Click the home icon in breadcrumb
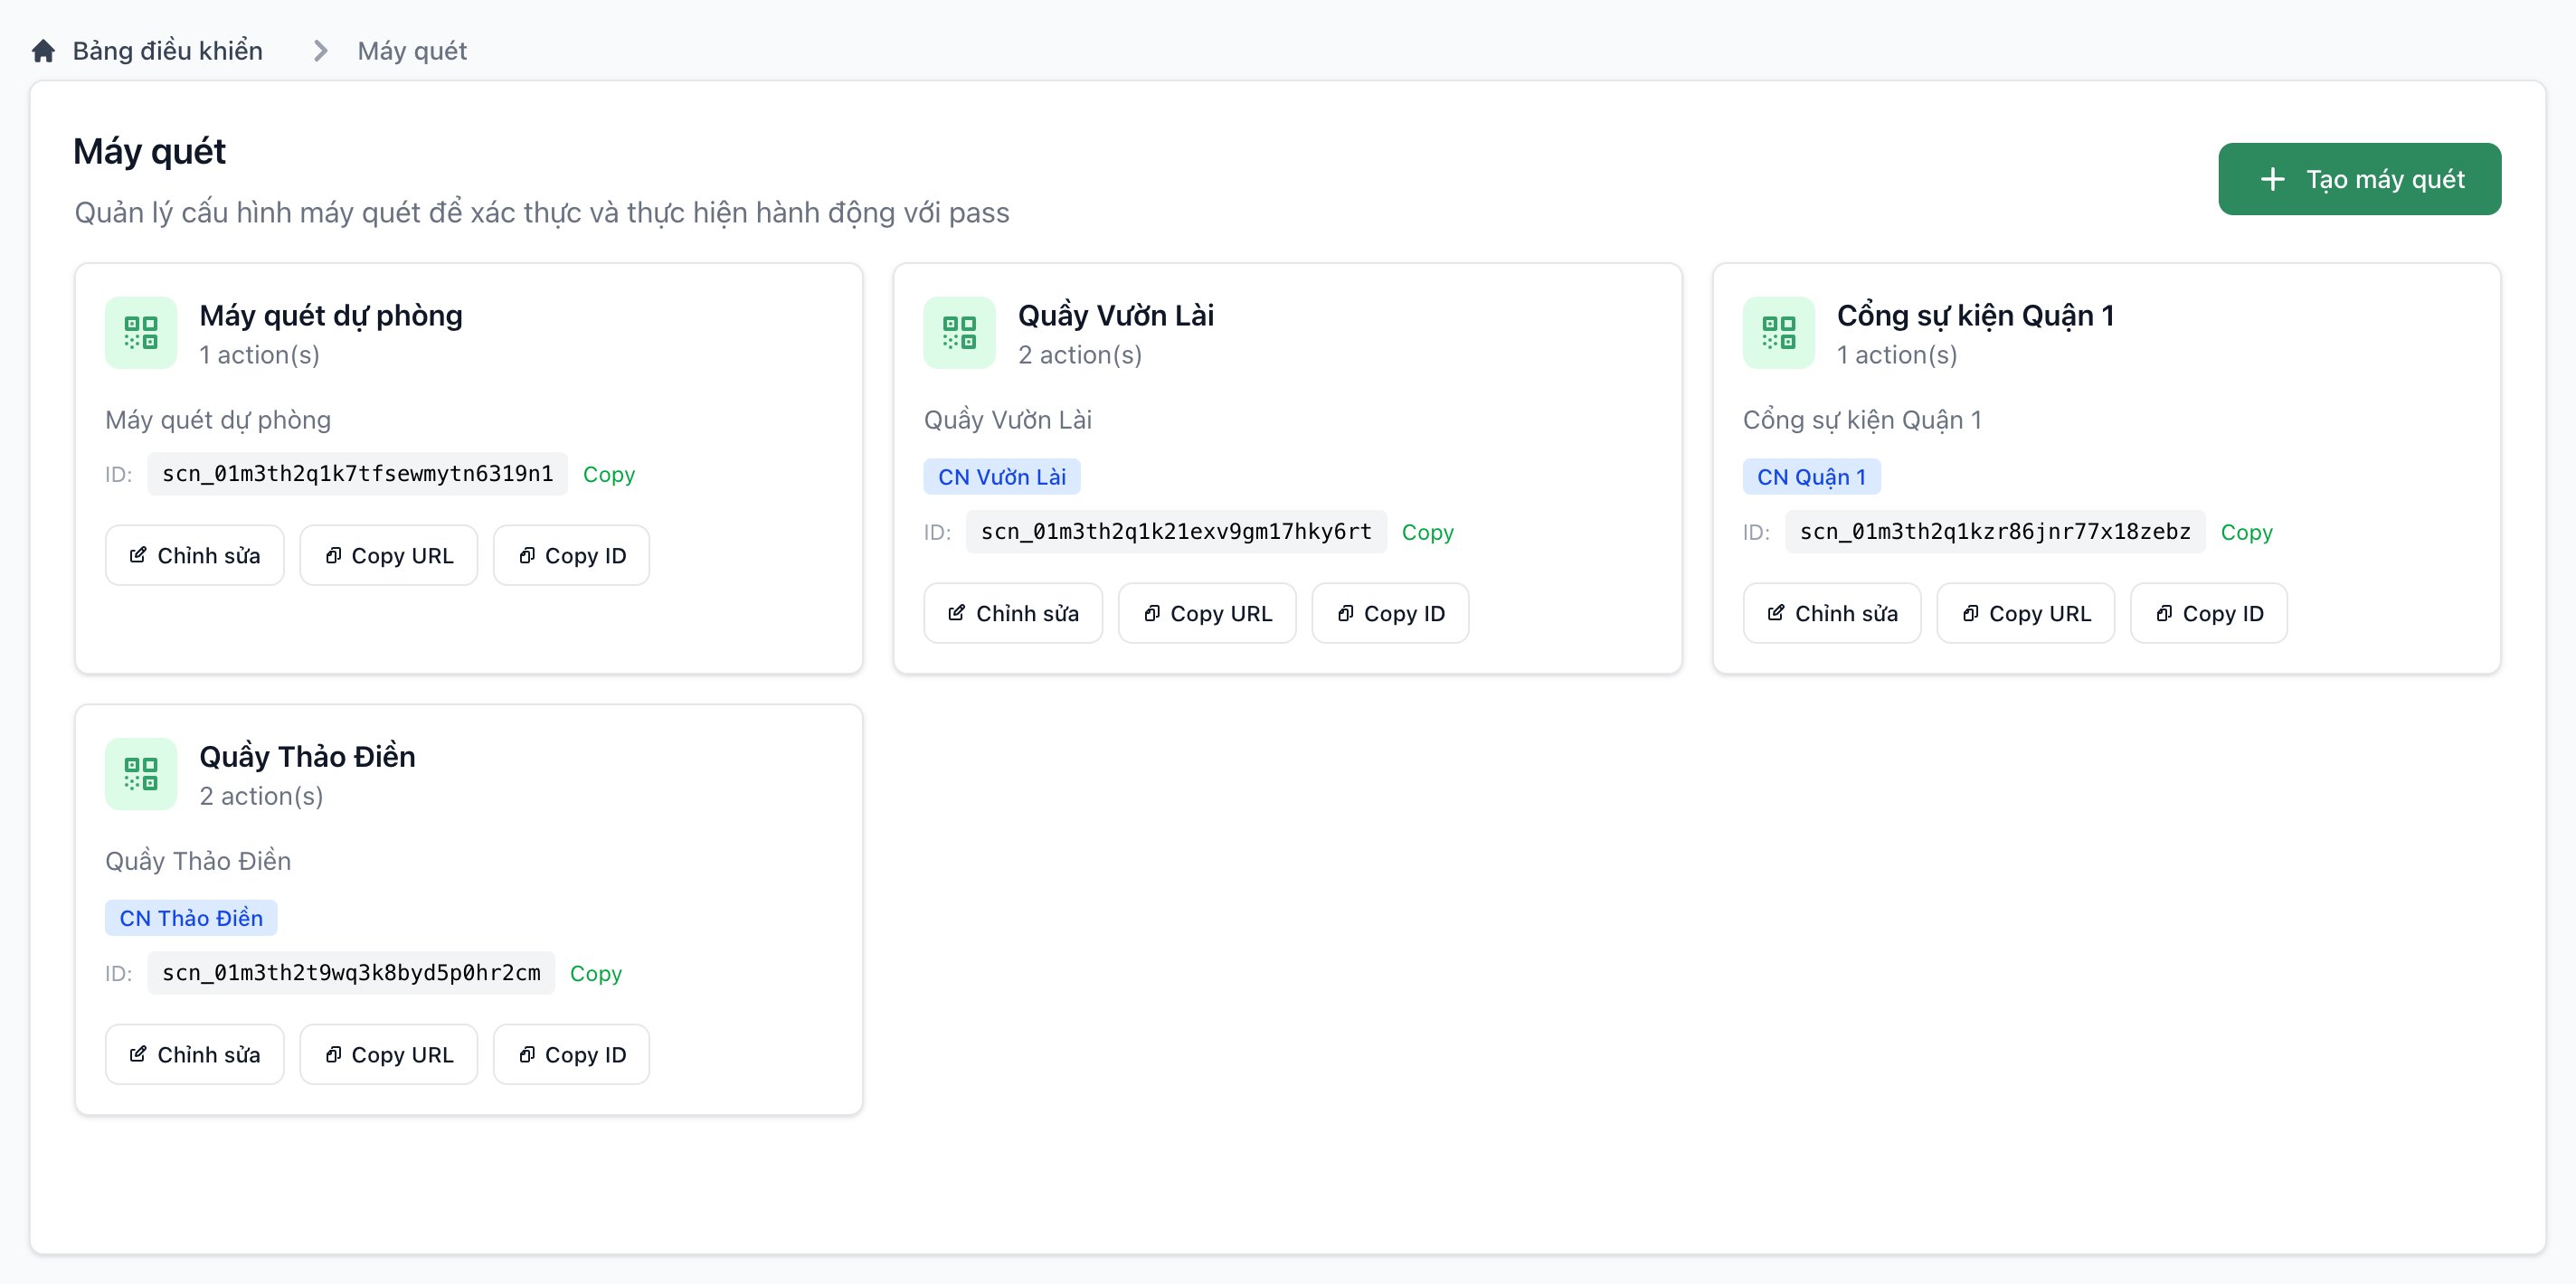2576x1284 pixels. (43, 51)
